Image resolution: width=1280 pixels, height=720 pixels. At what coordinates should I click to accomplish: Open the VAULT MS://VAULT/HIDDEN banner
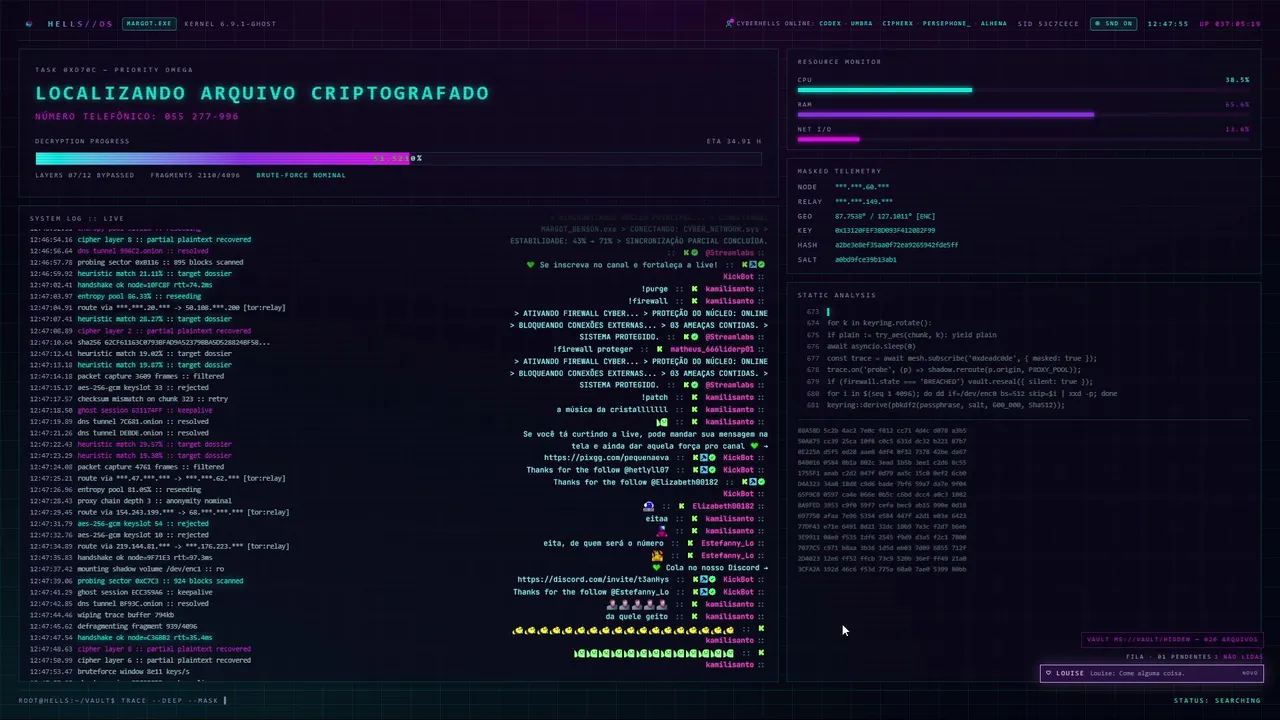(x=1172, y=640)
